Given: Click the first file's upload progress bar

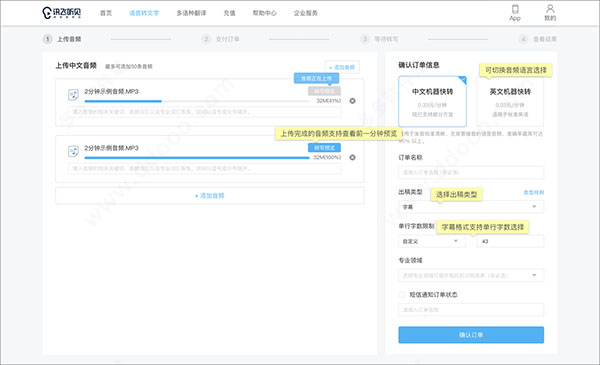Looking at the screenshot, I should [x=197, y=101].
